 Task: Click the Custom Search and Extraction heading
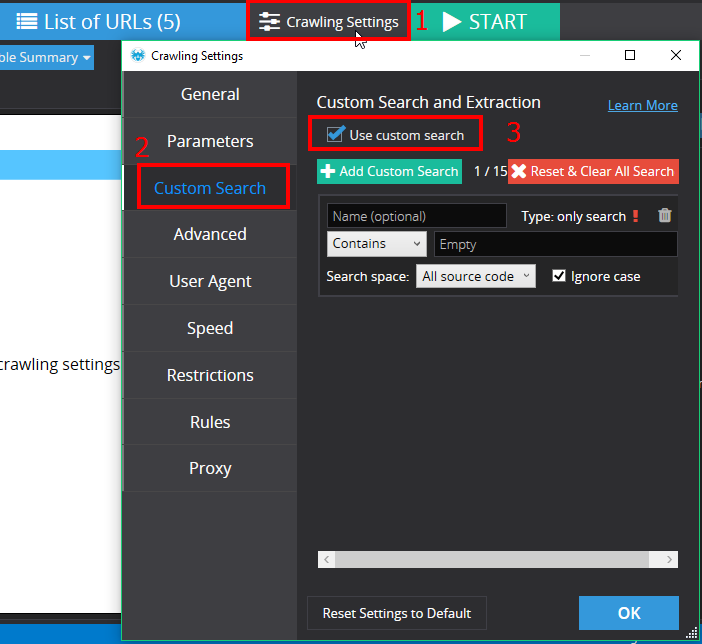pyautogui.click(x=428, y=102)
